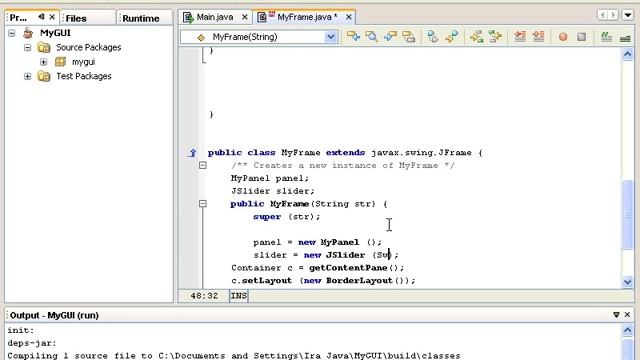Click the editor scrollbar up arrow
Screen dimensions: 640x360
coord(628,54)
